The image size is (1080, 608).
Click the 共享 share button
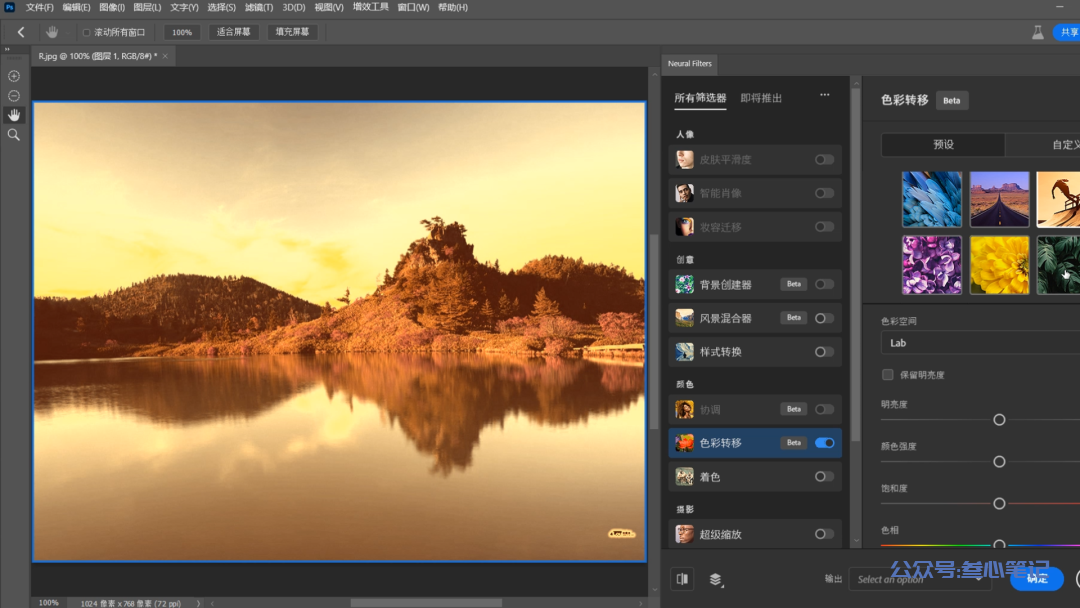point(1068,32)
